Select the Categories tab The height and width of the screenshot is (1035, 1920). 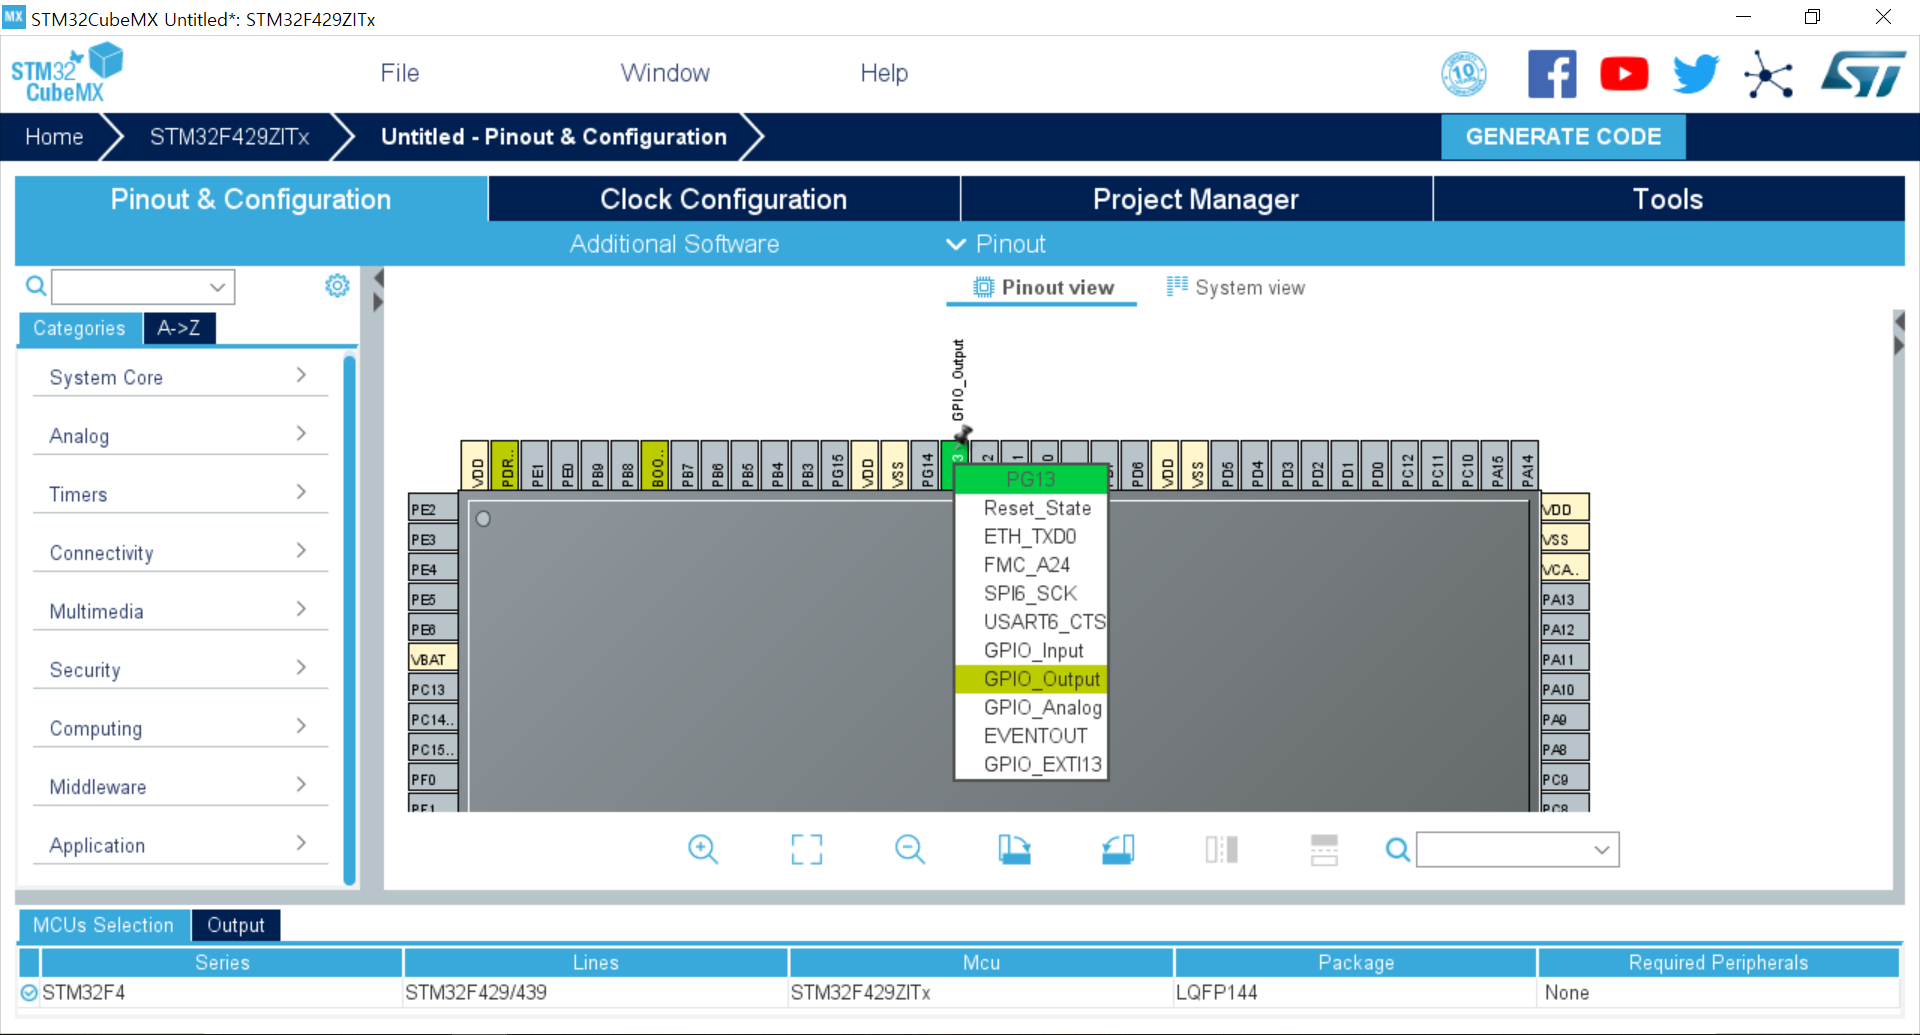80,328
